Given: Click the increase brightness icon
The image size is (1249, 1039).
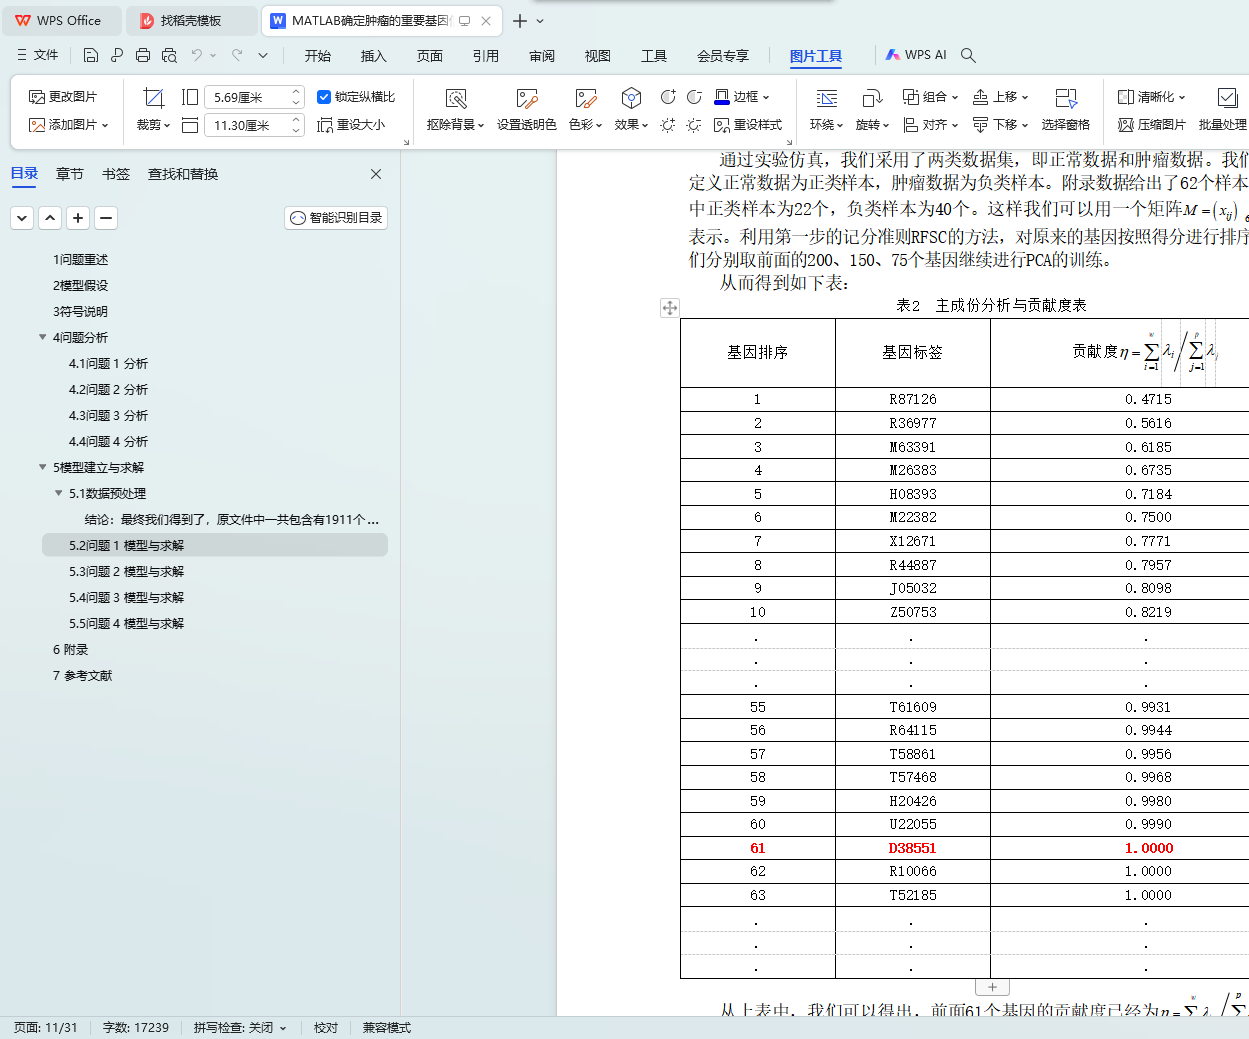Looking at the screenshot, I should [668, 125].
